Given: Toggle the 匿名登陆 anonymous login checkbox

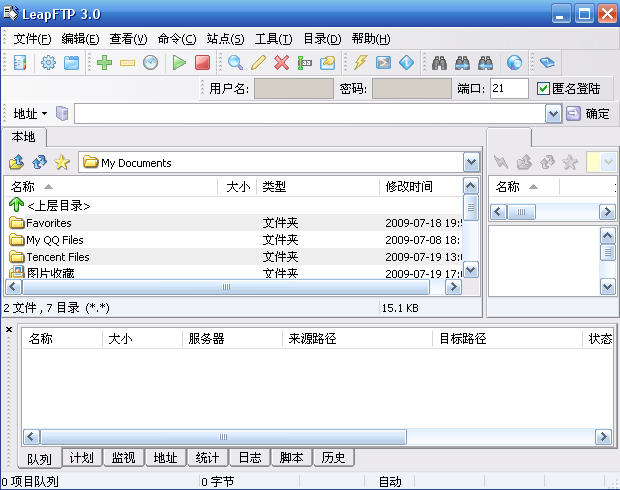Looking at the screenshot, I should 544,89.
